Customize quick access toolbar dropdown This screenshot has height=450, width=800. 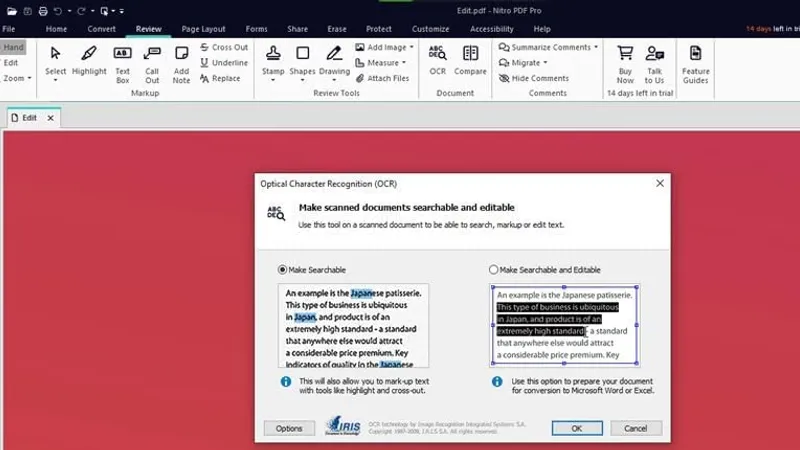click(x=121, y=11)
